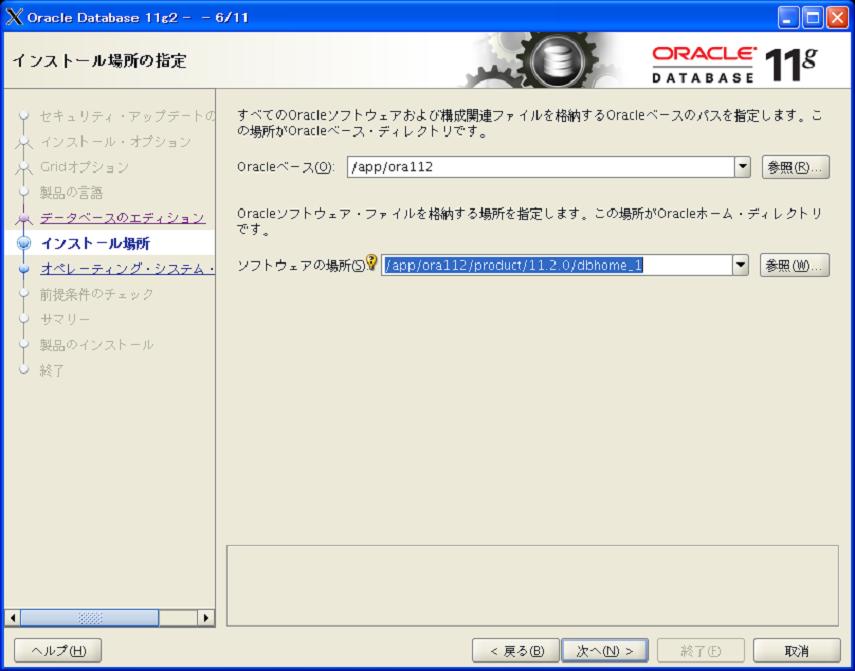Click the インストール場所の指定 page heading

[x=100, y=60]
